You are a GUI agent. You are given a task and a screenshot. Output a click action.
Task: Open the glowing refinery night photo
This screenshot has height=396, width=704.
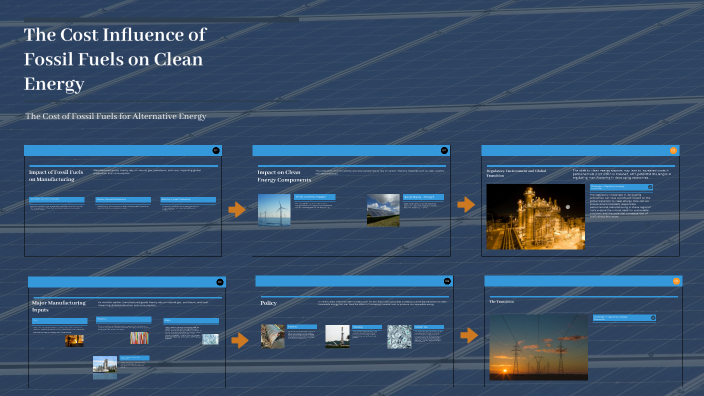click(x=536, y=217)
